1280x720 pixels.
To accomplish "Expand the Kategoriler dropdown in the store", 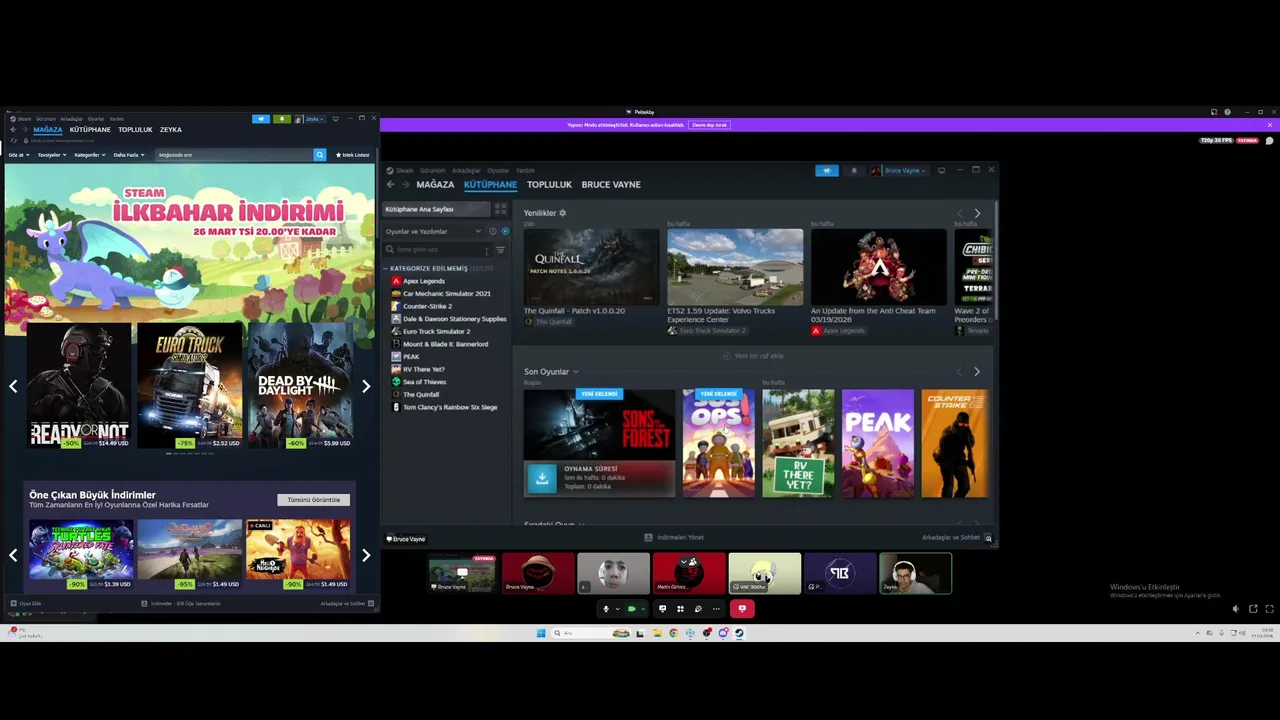I will click(x=90, y=155).
